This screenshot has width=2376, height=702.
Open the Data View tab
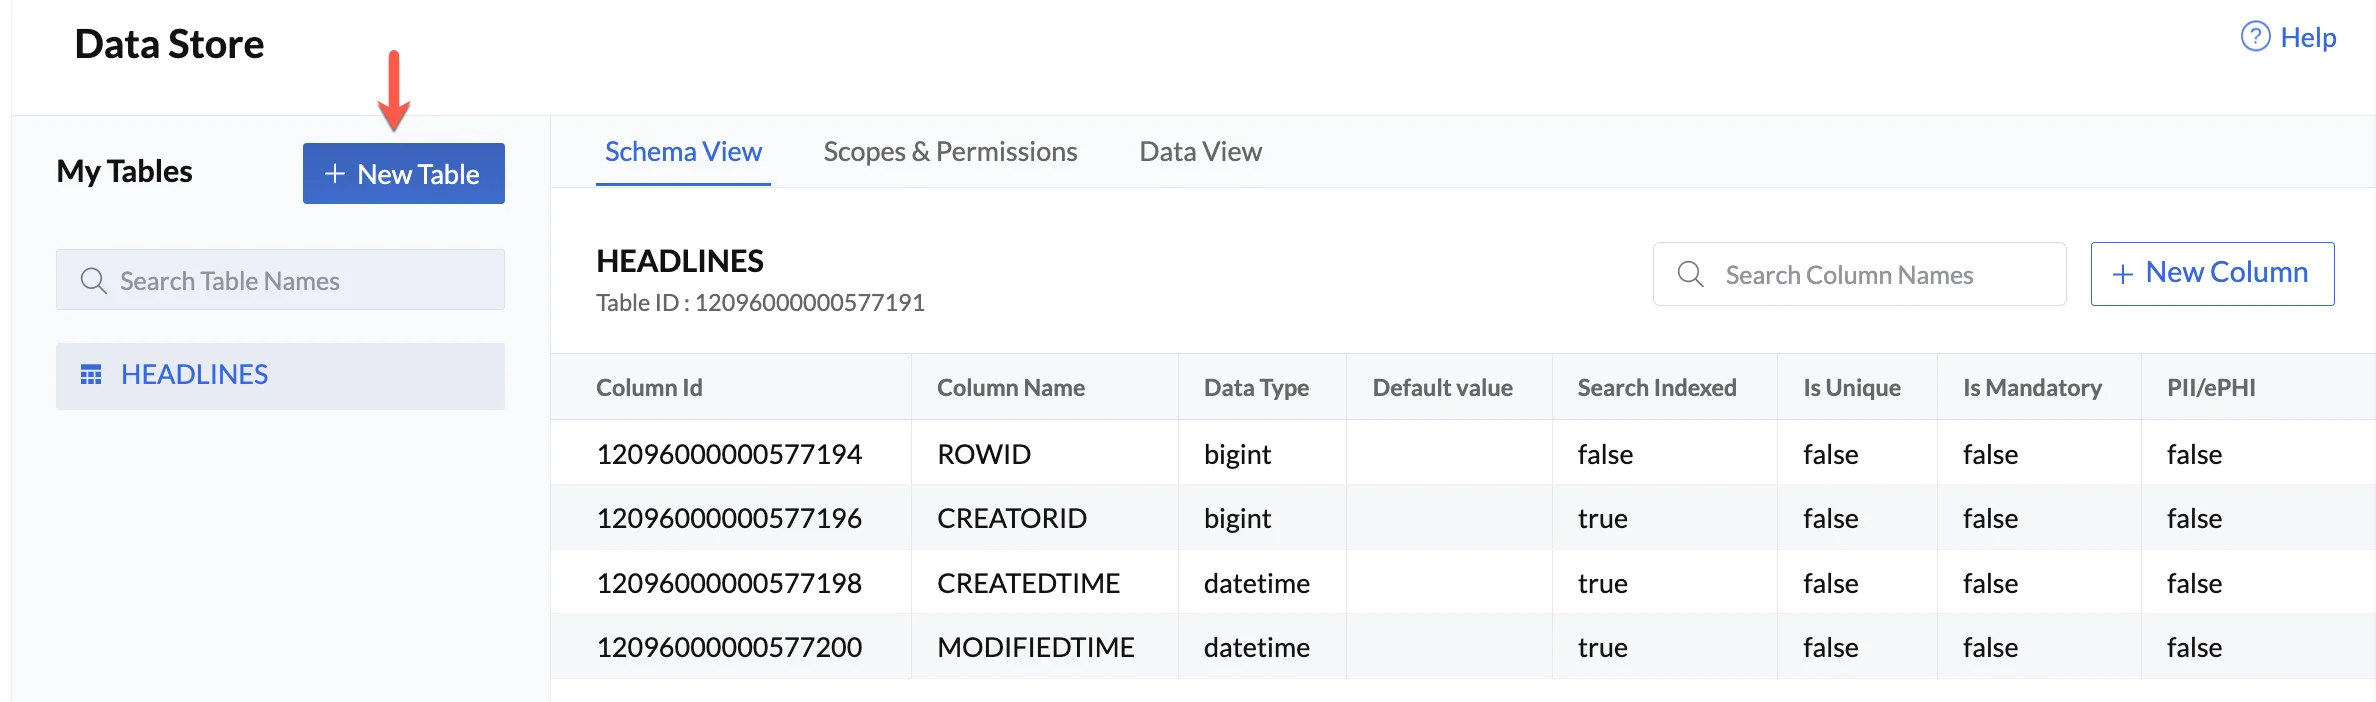tap(1200, 152)
